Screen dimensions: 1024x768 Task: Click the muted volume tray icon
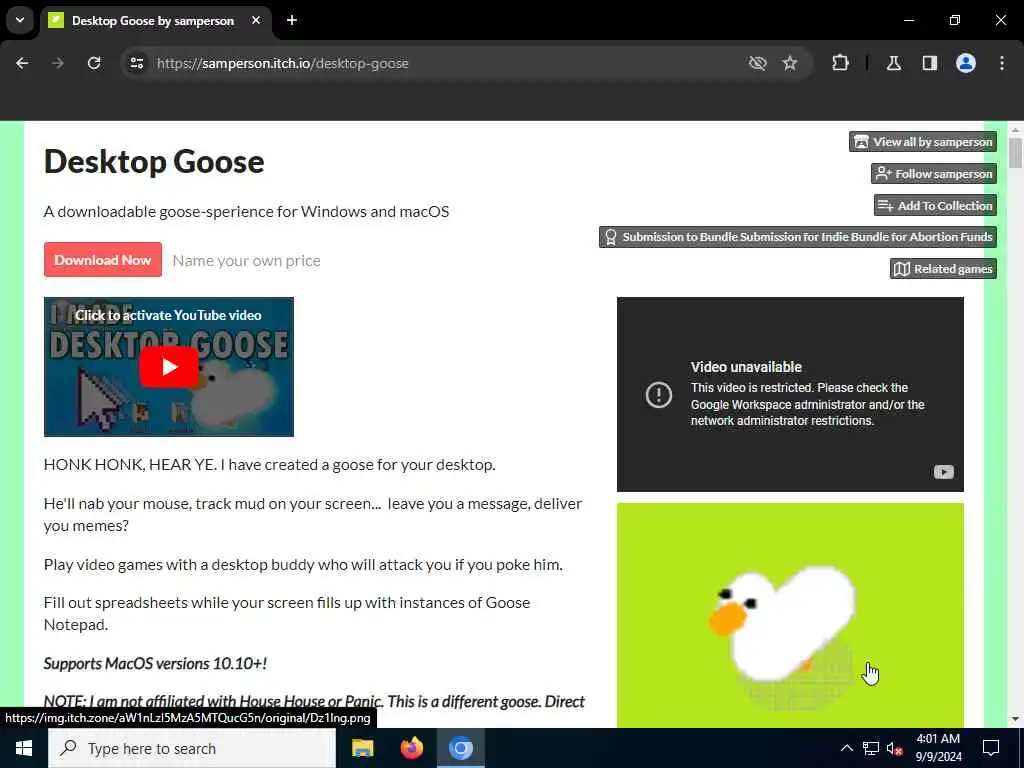[895, 749]
